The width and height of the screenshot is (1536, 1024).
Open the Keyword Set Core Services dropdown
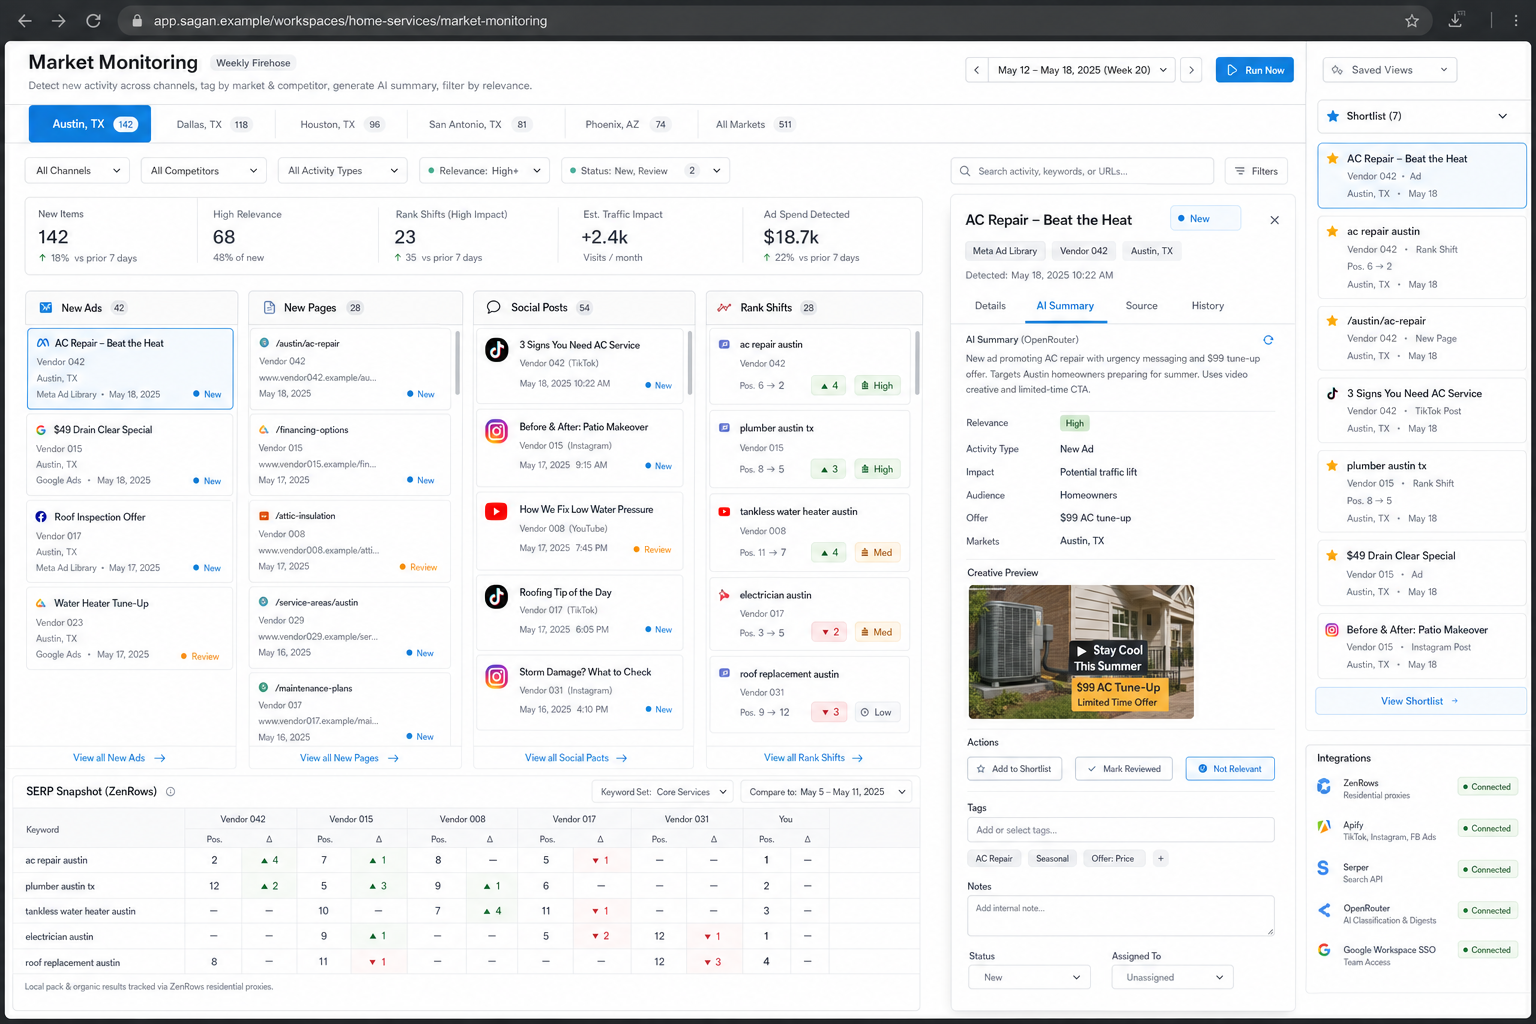(663, 792)
